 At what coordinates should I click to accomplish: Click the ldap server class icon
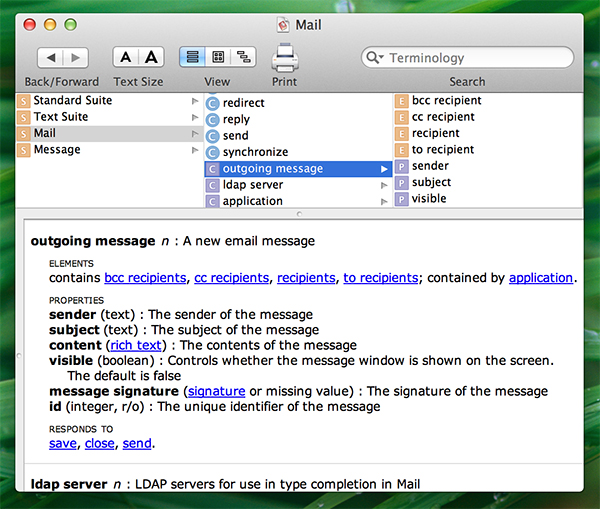(212, 185)
